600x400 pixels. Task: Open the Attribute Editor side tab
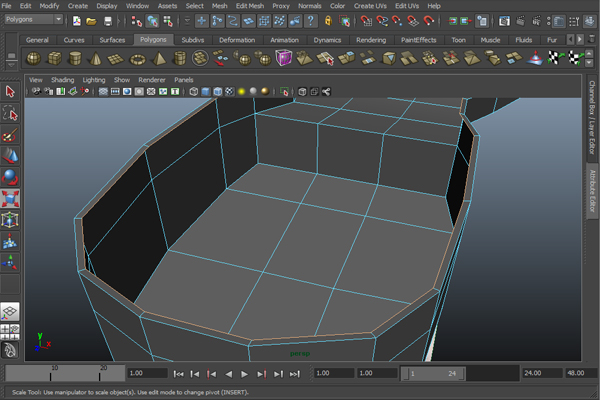(592, 191)
